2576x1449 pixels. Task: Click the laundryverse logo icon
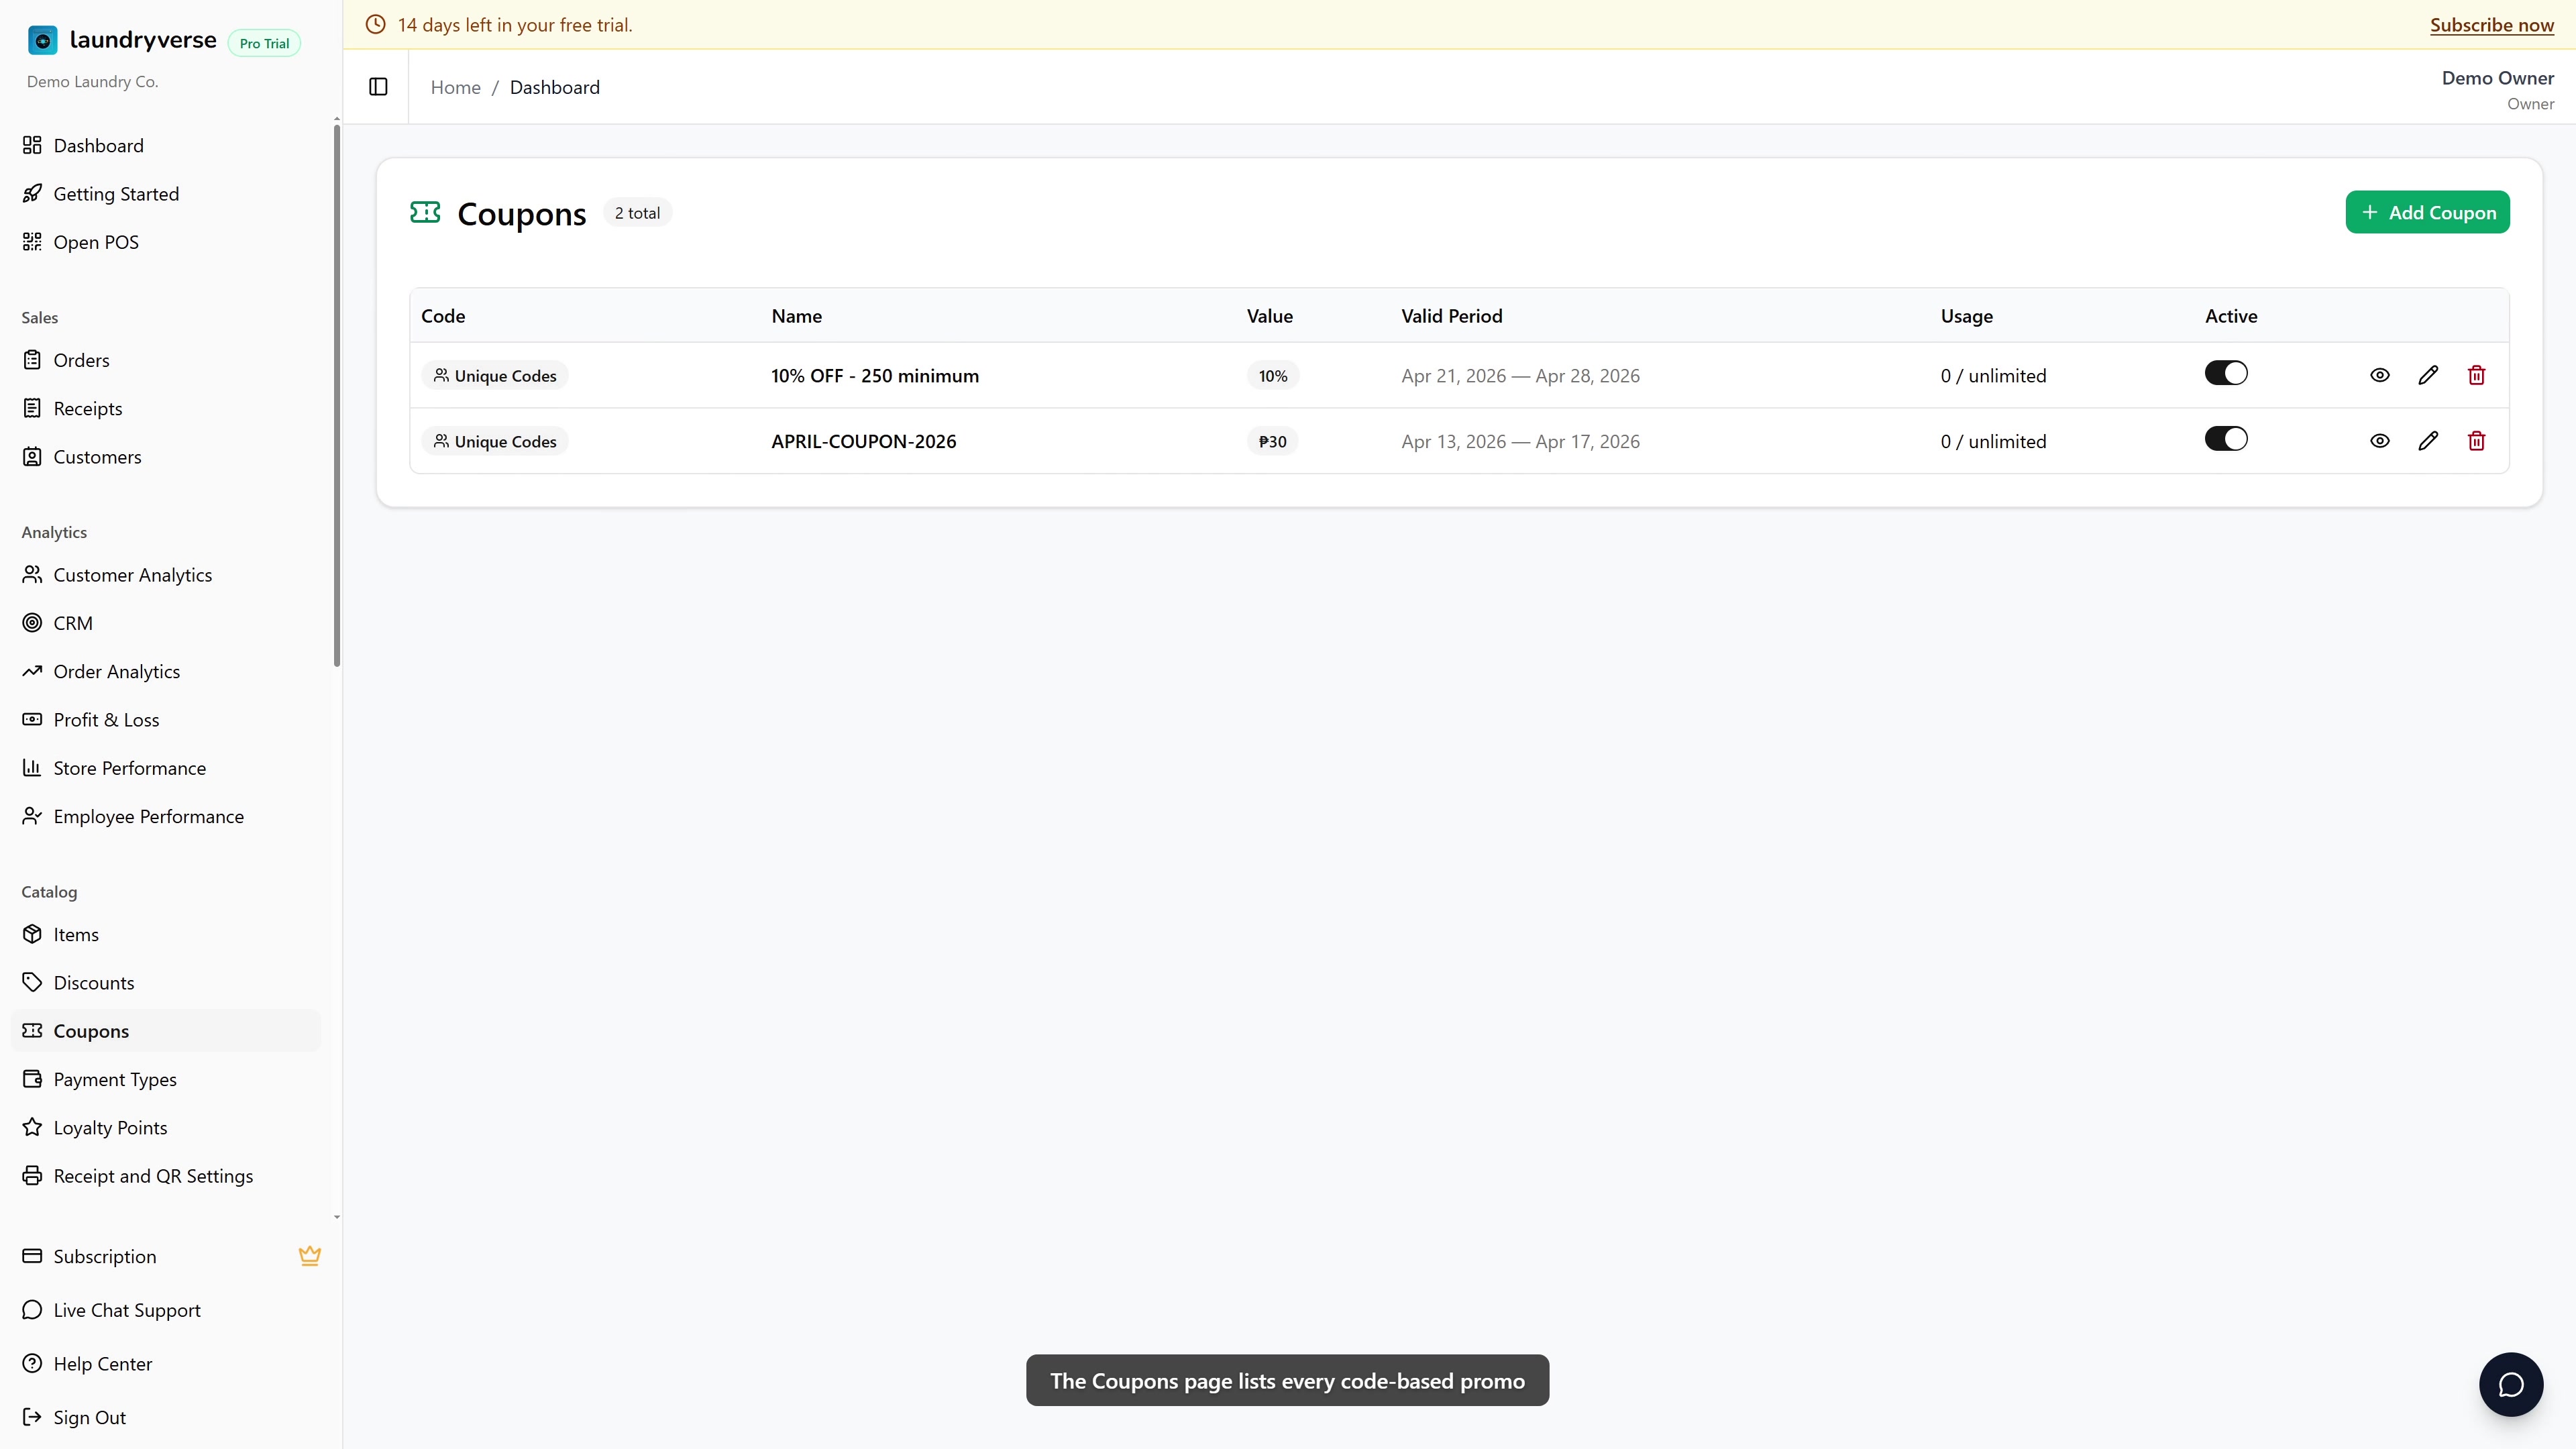coord(43,40)
